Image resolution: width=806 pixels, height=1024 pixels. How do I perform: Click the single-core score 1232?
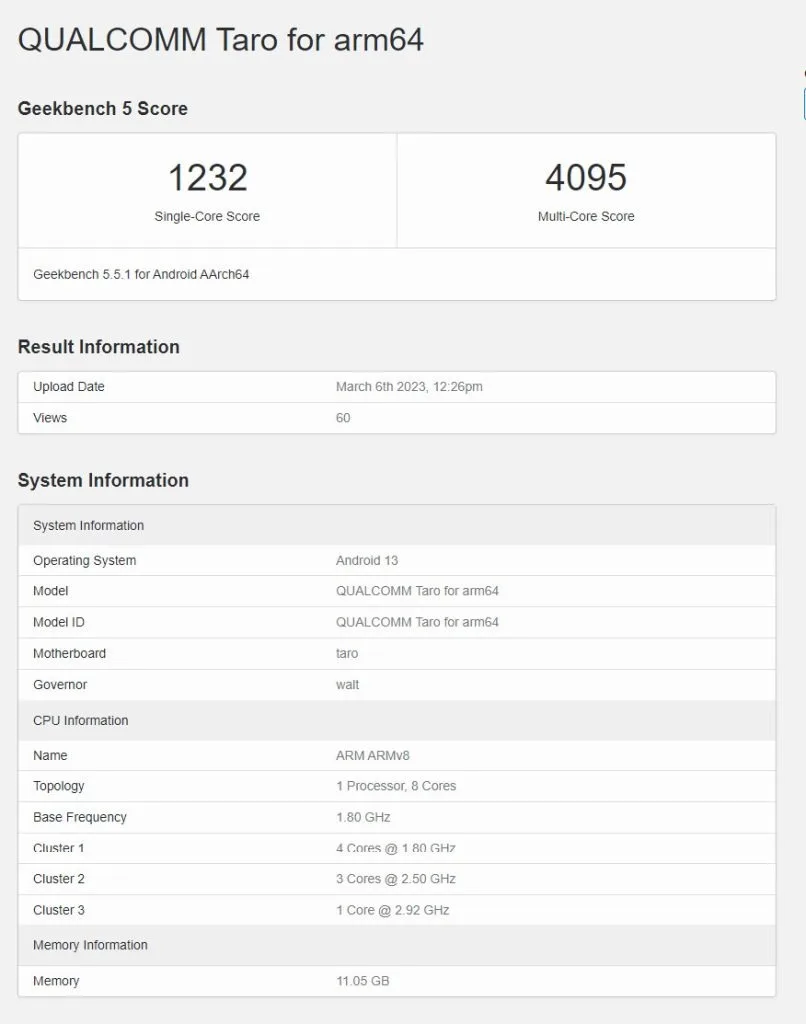click(x=207, y=178)
